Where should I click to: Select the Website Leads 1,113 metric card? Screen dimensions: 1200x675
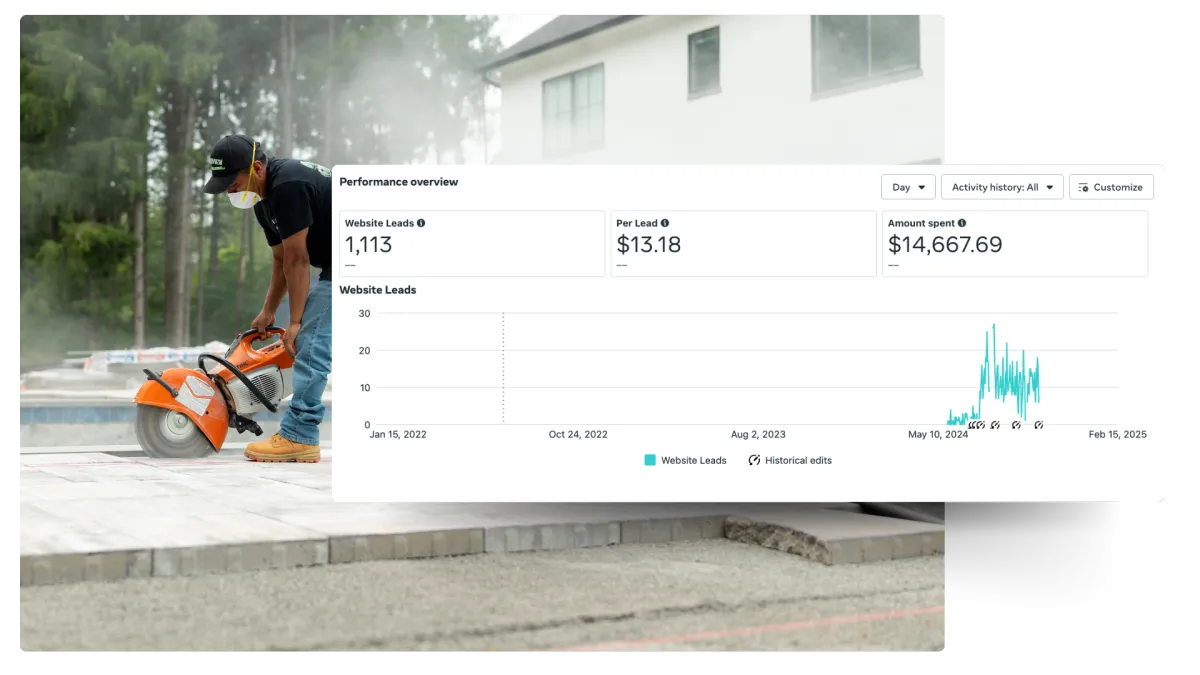pyautogui.click(x=472, y=243)
